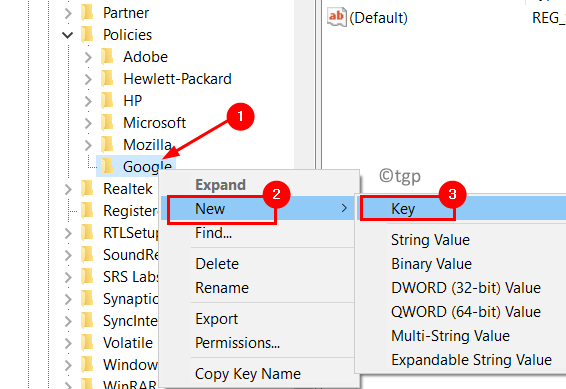Choose Find... in the context menu

pos(259,233)
